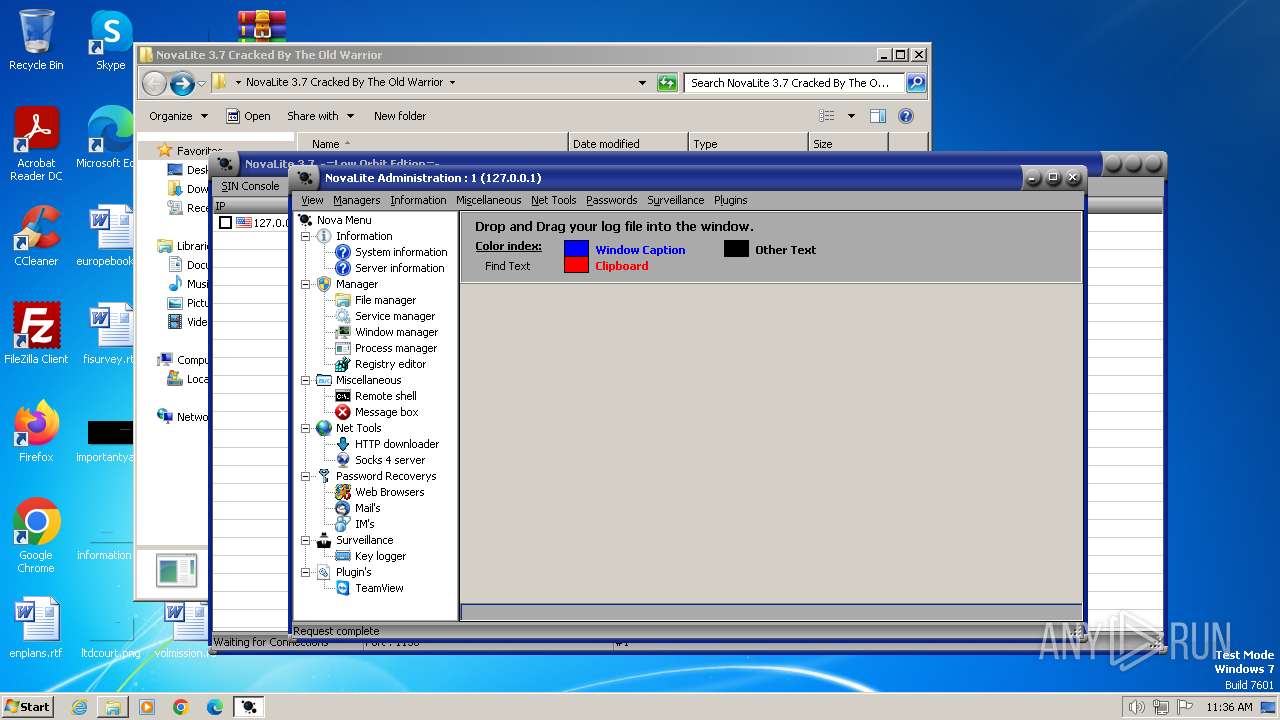Image resolution: width=1280 pixels, height=720 pixels.
Task: Open the Windows Start menu
Action: click(x=27, y=707)
